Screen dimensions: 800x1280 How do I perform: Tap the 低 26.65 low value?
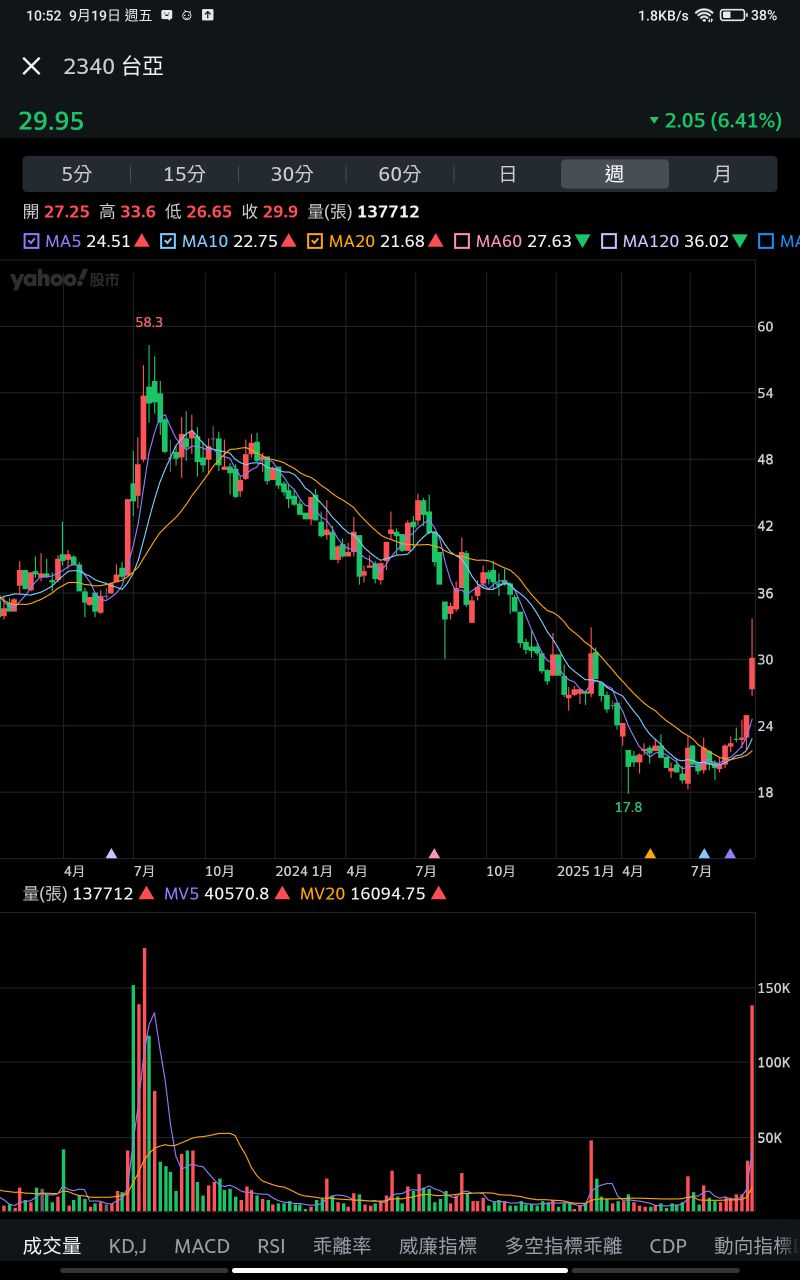[198, 212]
